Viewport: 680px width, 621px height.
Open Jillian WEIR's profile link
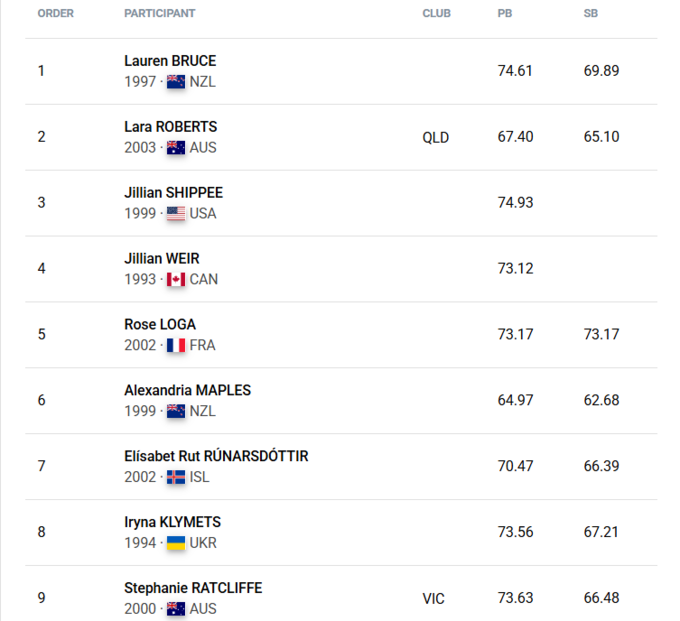pos(162,259)
